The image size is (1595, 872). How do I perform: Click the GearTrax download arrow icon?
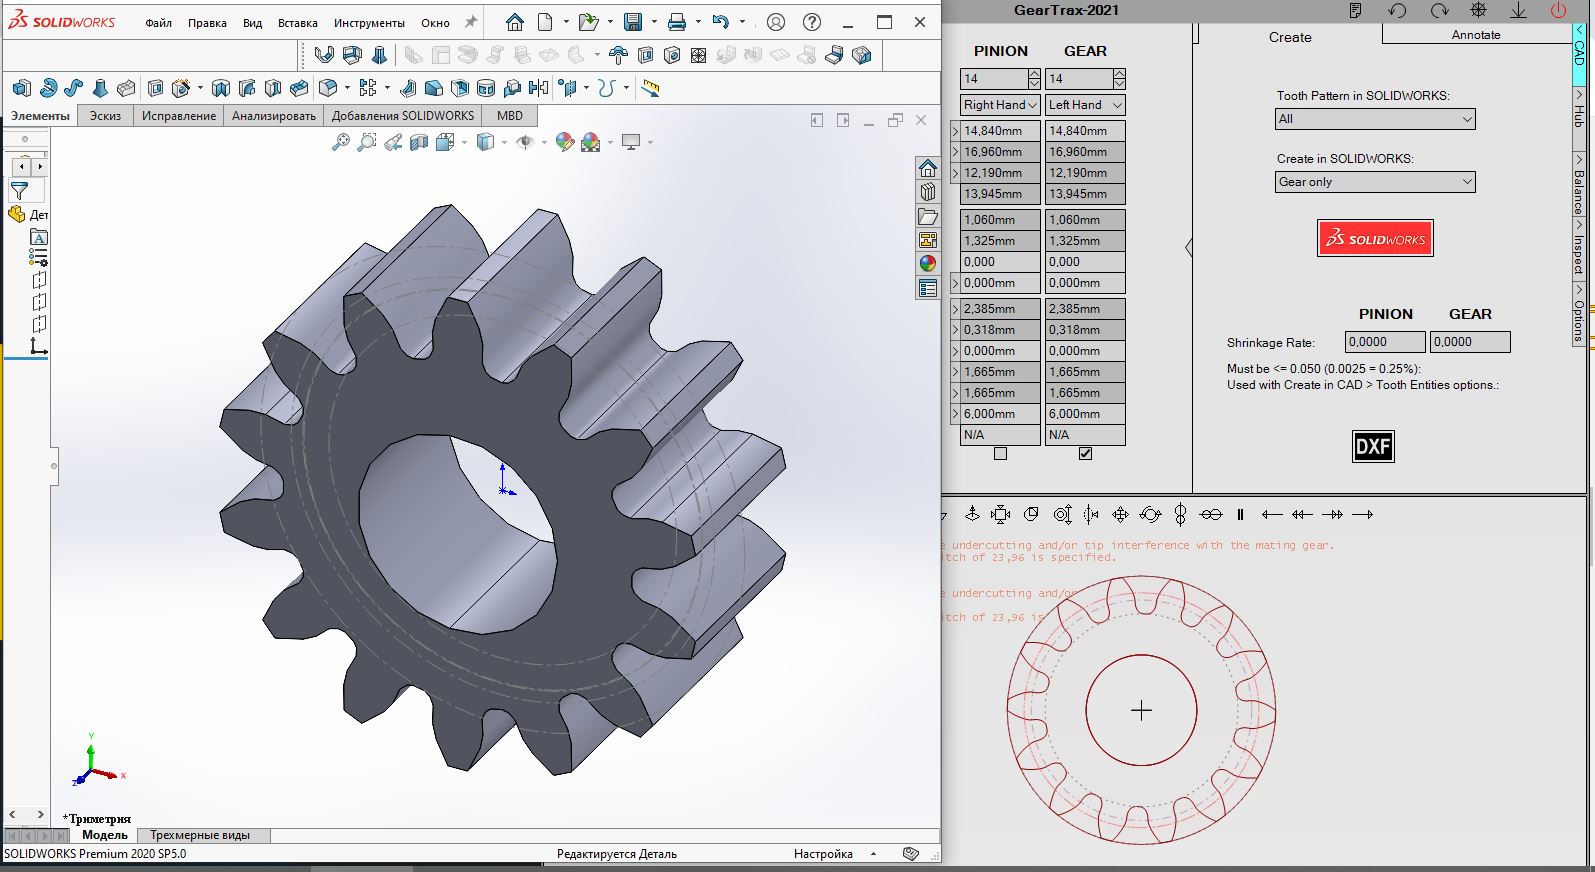1518,10
